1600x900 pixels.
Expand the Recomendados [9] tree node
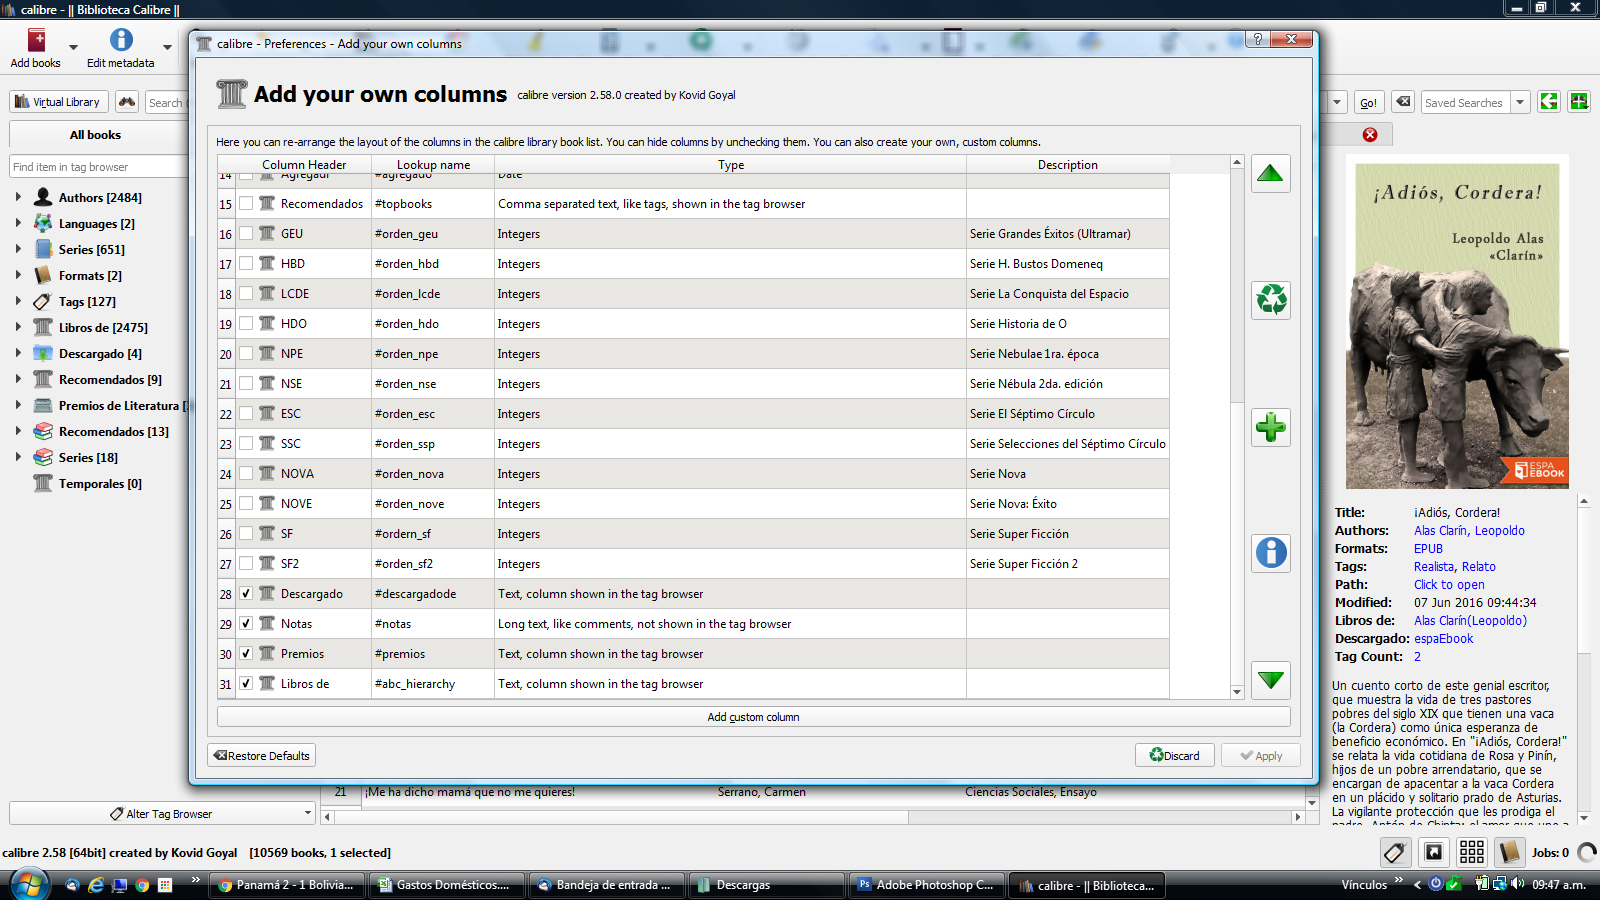(x=18, y=379)
